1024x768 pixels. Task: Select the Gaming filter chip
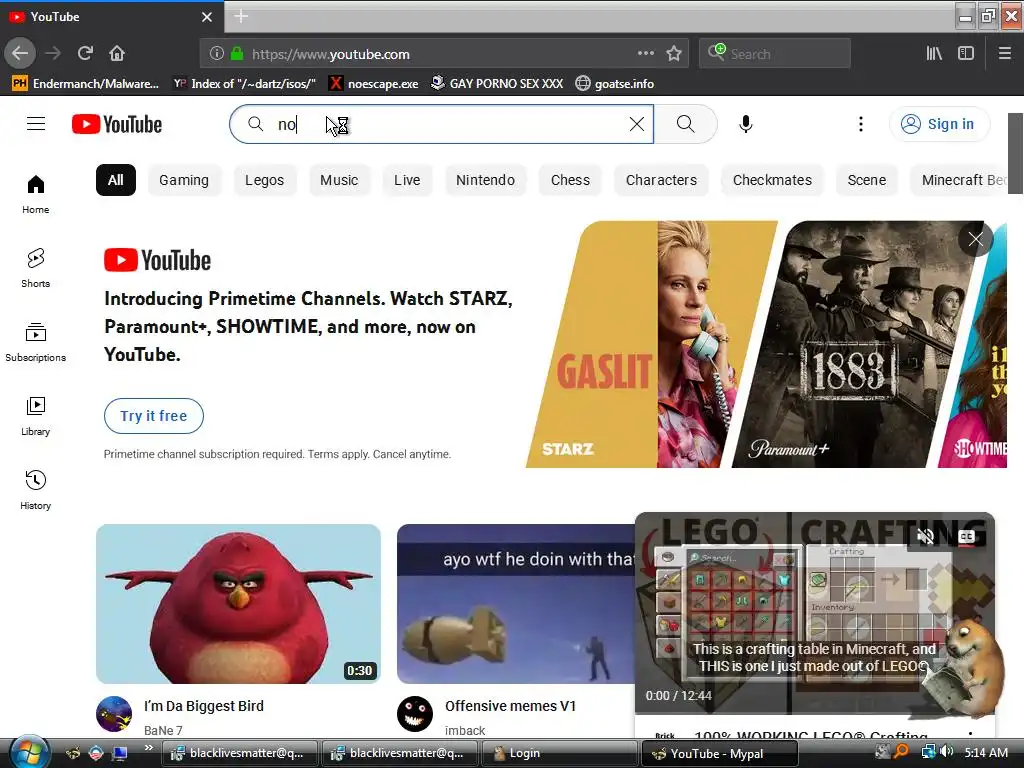coord(184,180)
